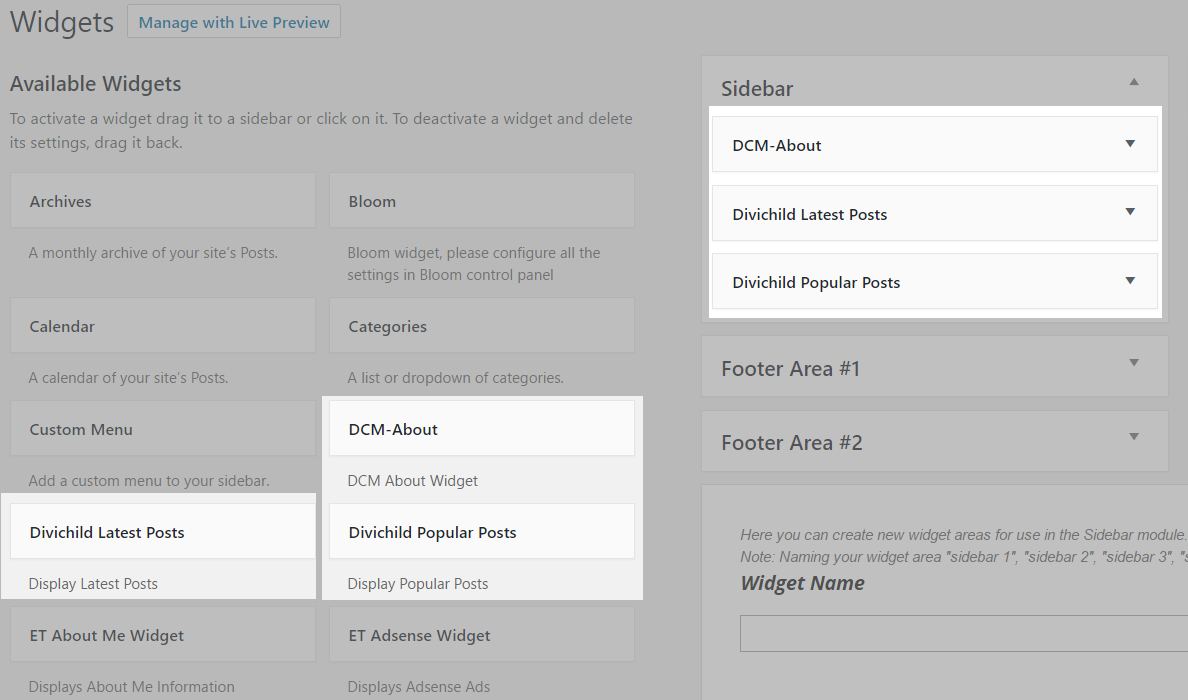The height and width of the screenshot is (700, 1188).
Task: Expand Divichild Popular Posts in Sidebar
Action: pos(1130,281)
